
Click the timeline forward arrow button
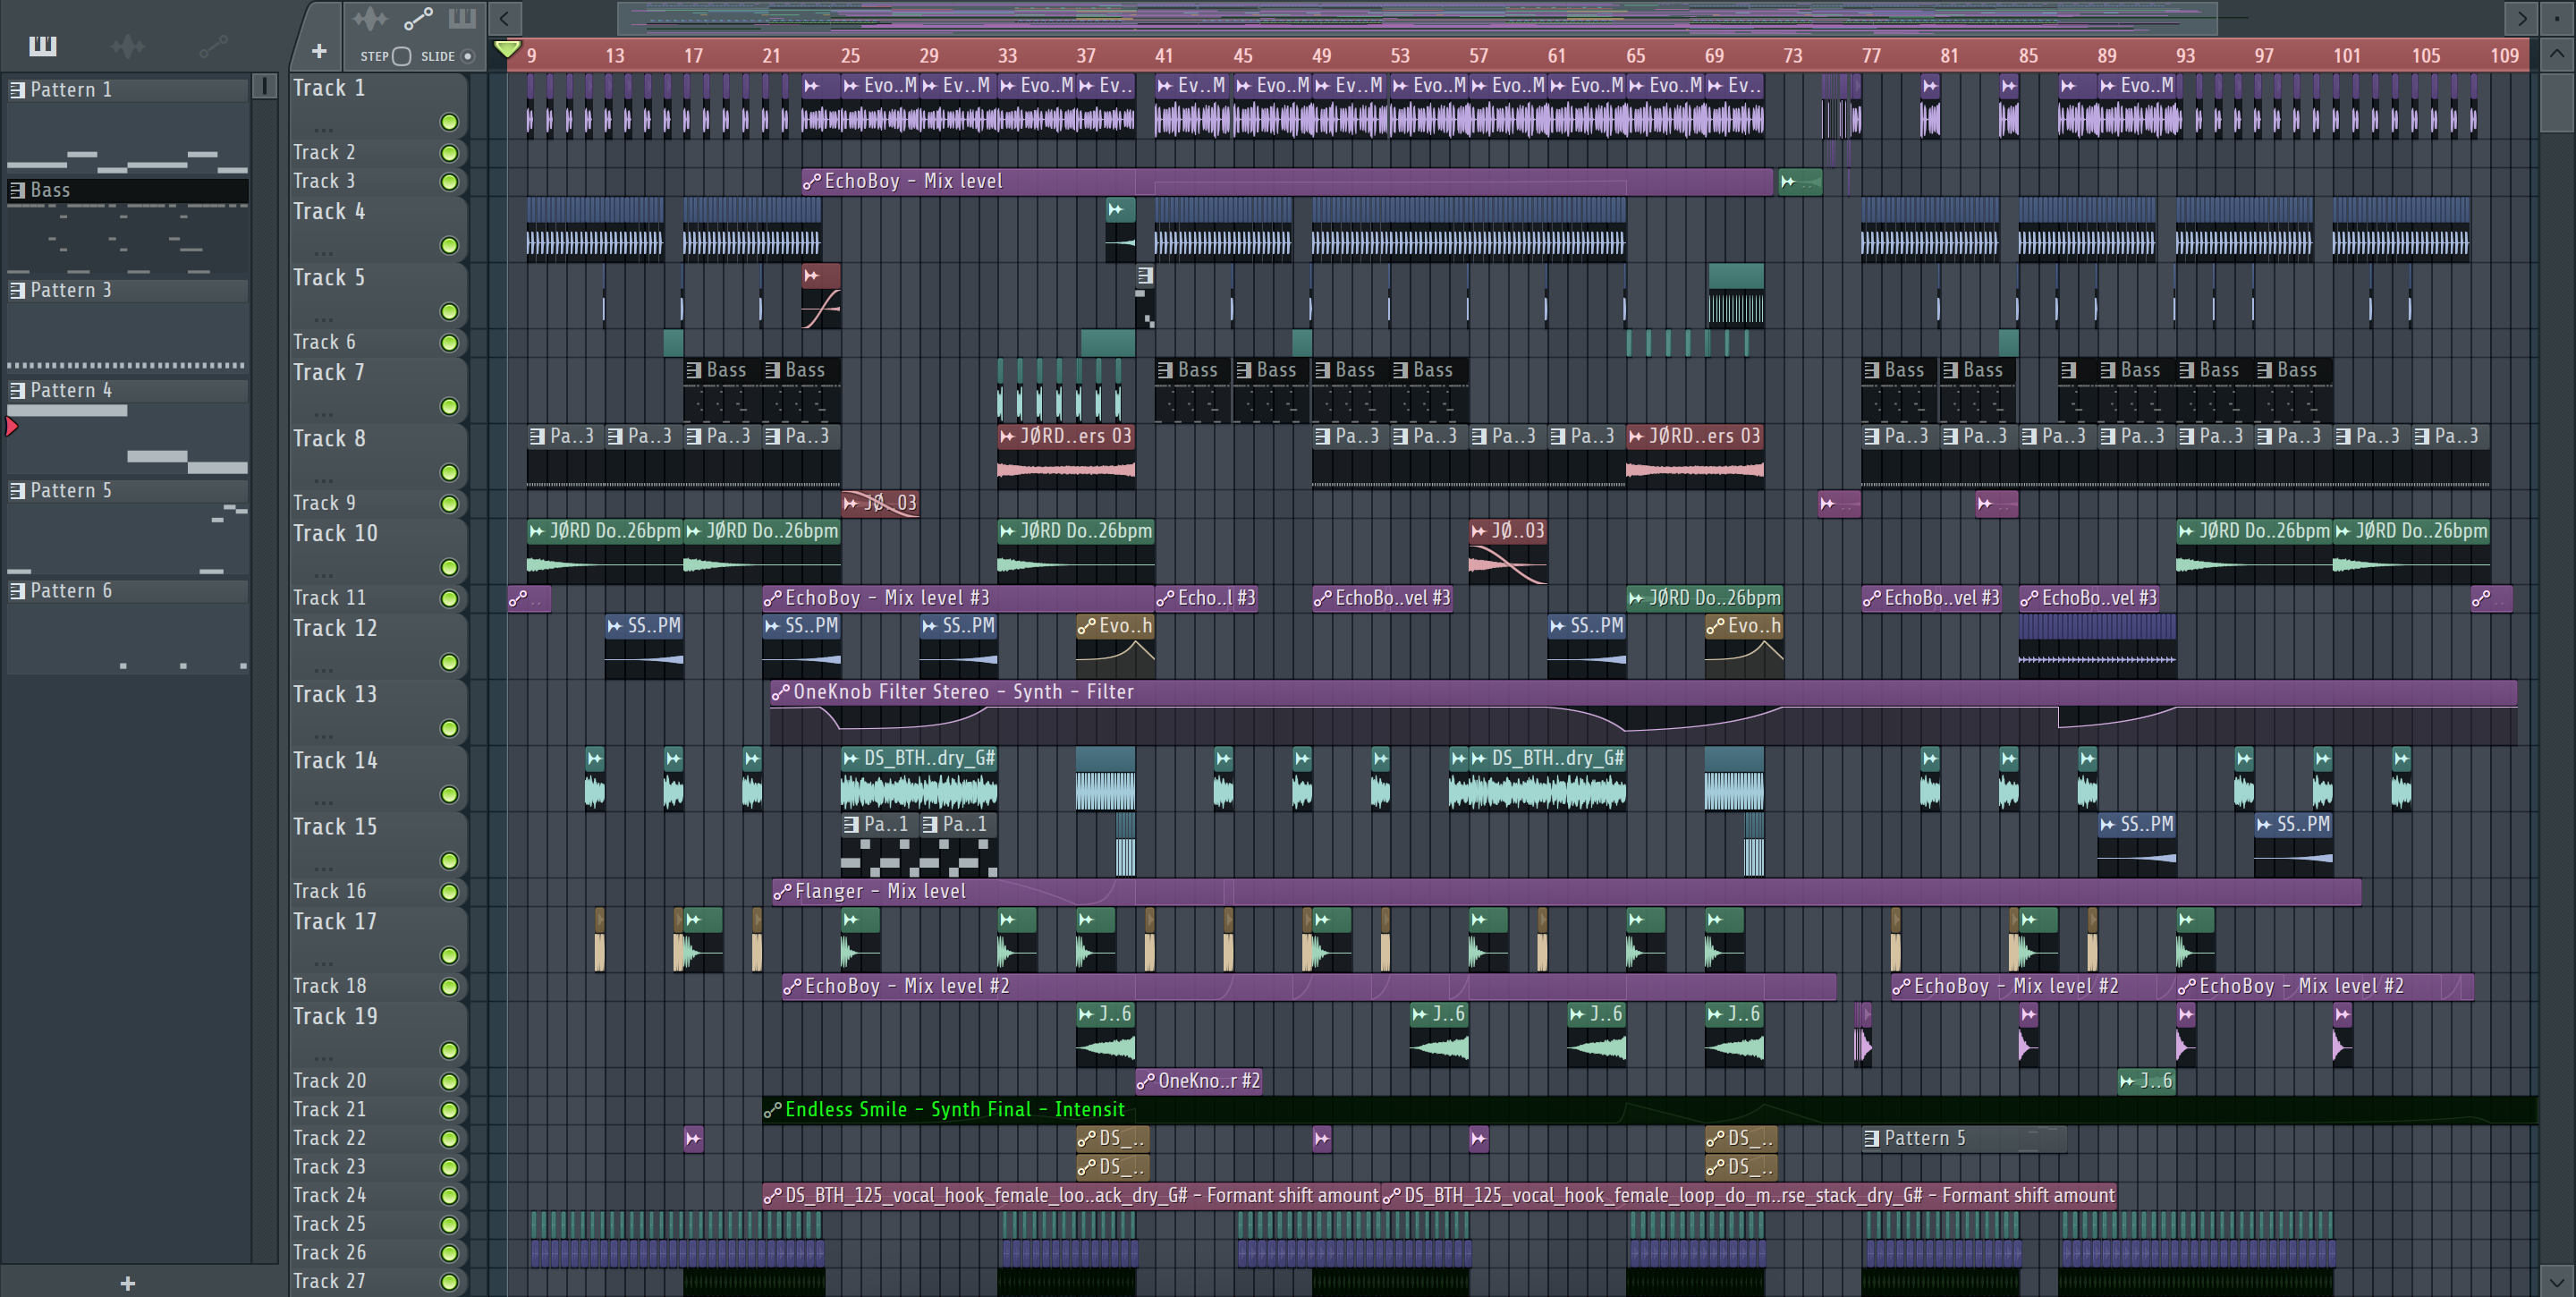coord(2521,17)
